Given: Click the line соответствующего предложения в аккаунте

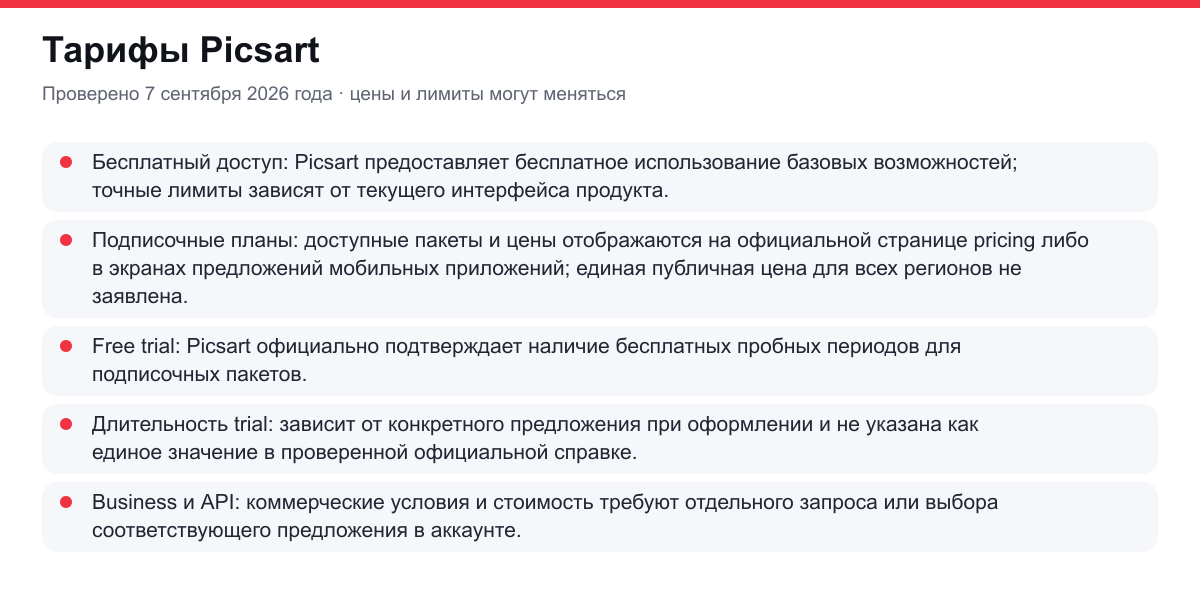Looking at the screenshot, I should (307, 531).
